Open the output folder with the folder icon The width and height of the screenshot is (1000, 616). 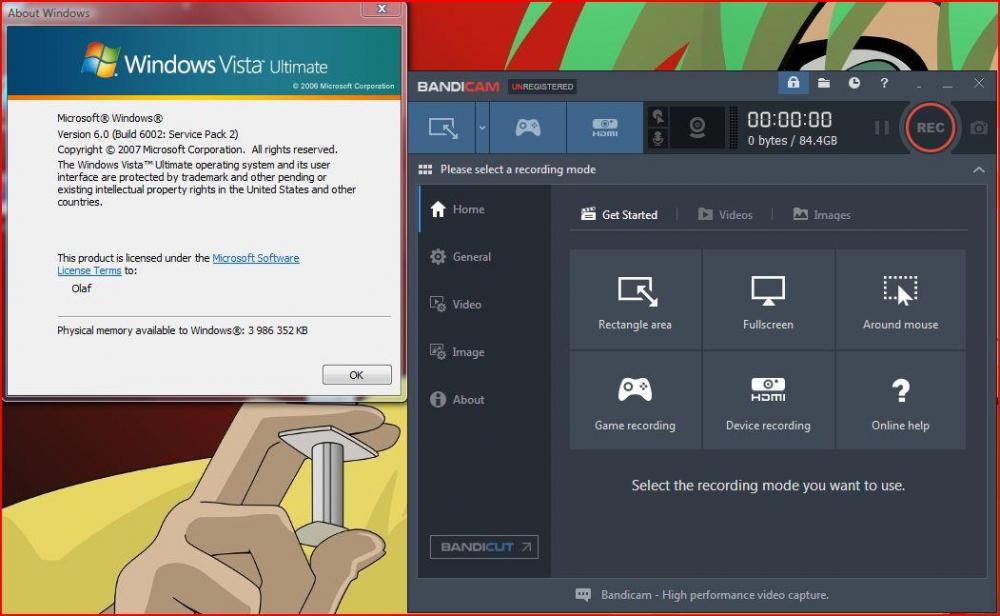[823, 83]
